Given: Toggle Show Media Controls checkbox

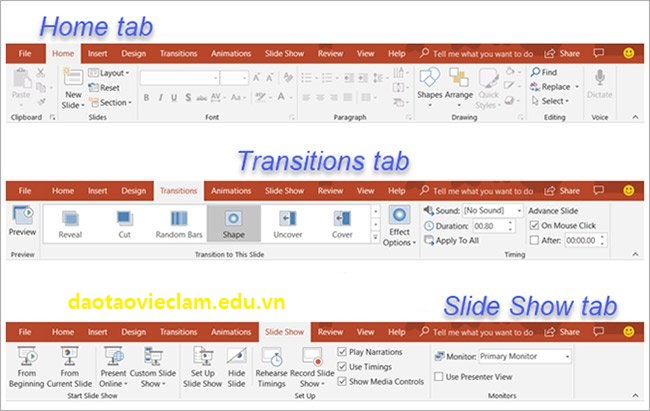Looking at the screenshot, I should [x=342, y=381].
